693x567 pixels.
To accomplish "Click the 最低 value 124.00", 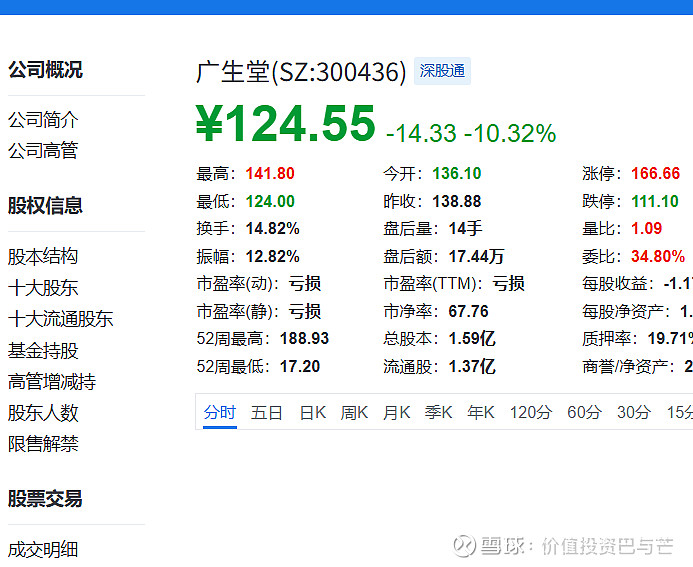I will click(x=270, y=202).
